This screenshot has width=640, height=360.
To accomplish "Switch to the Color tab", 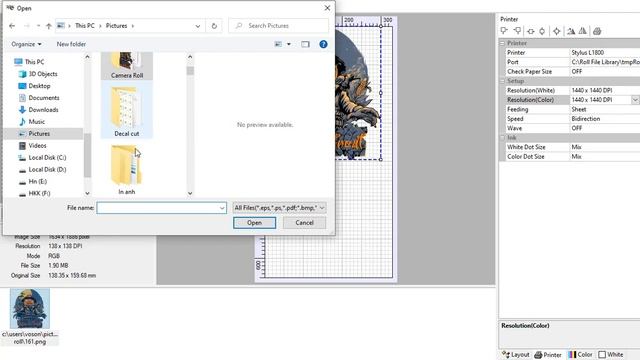I will pyautogui.click(x=580, y=355).
